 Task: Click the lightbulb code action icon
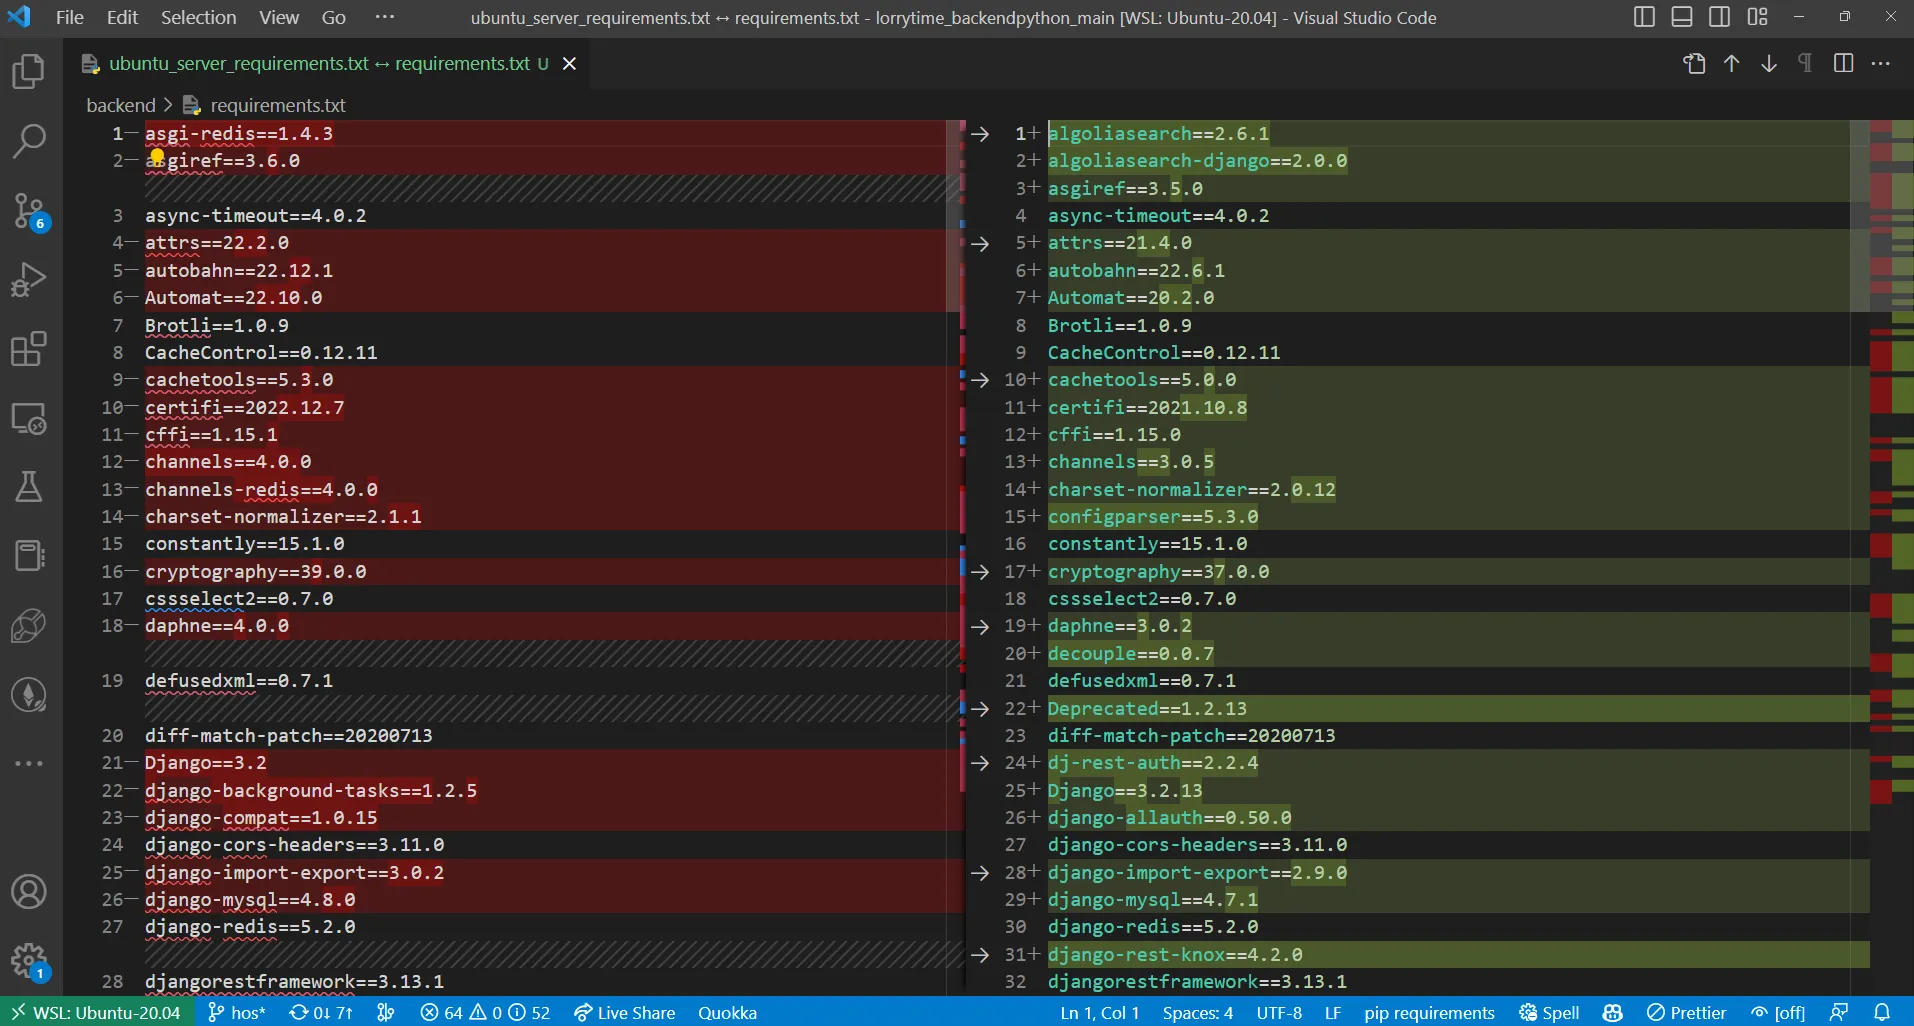click(x=157, y=155)
